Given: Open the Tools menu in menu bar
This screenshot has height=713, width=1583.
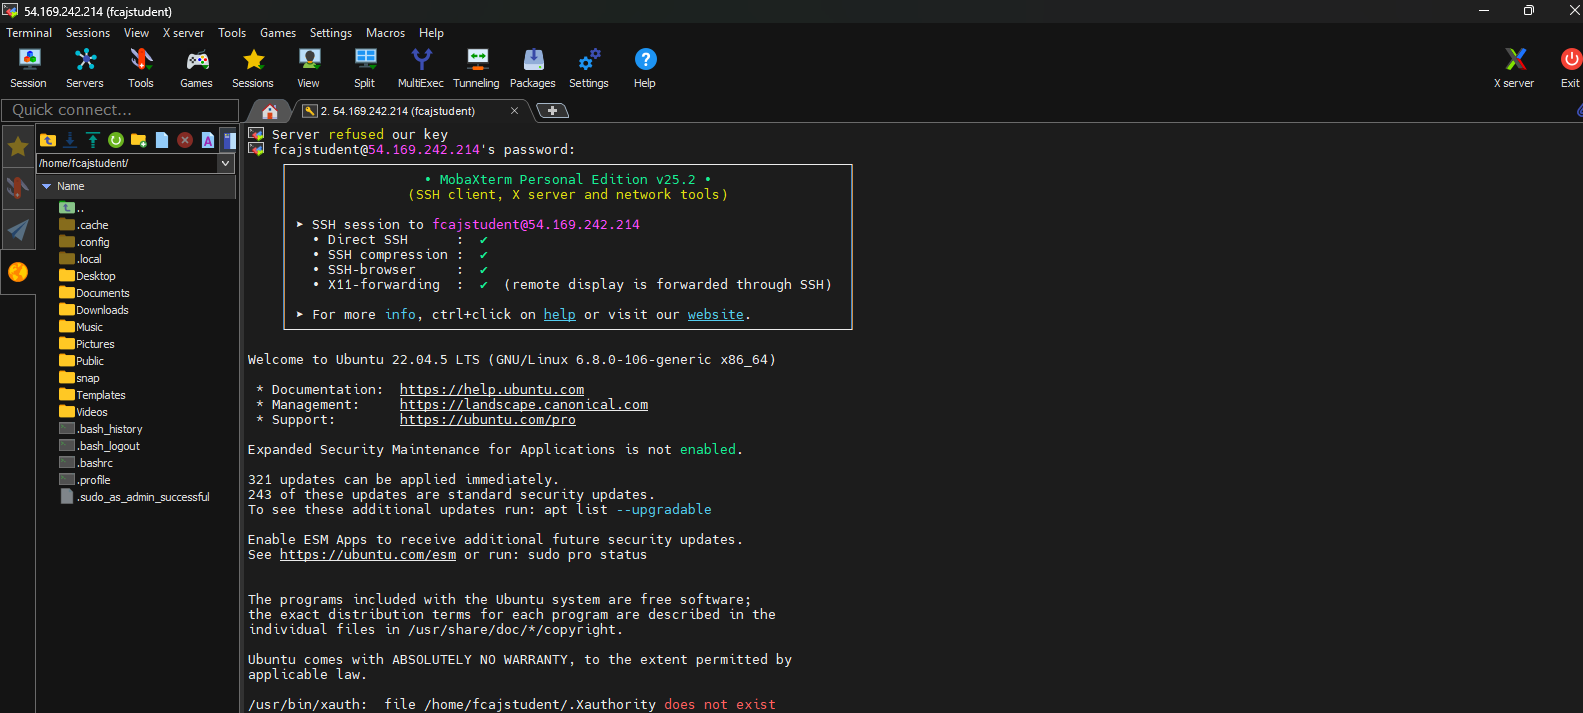Looking at the screenshot, I should [232, 33].
